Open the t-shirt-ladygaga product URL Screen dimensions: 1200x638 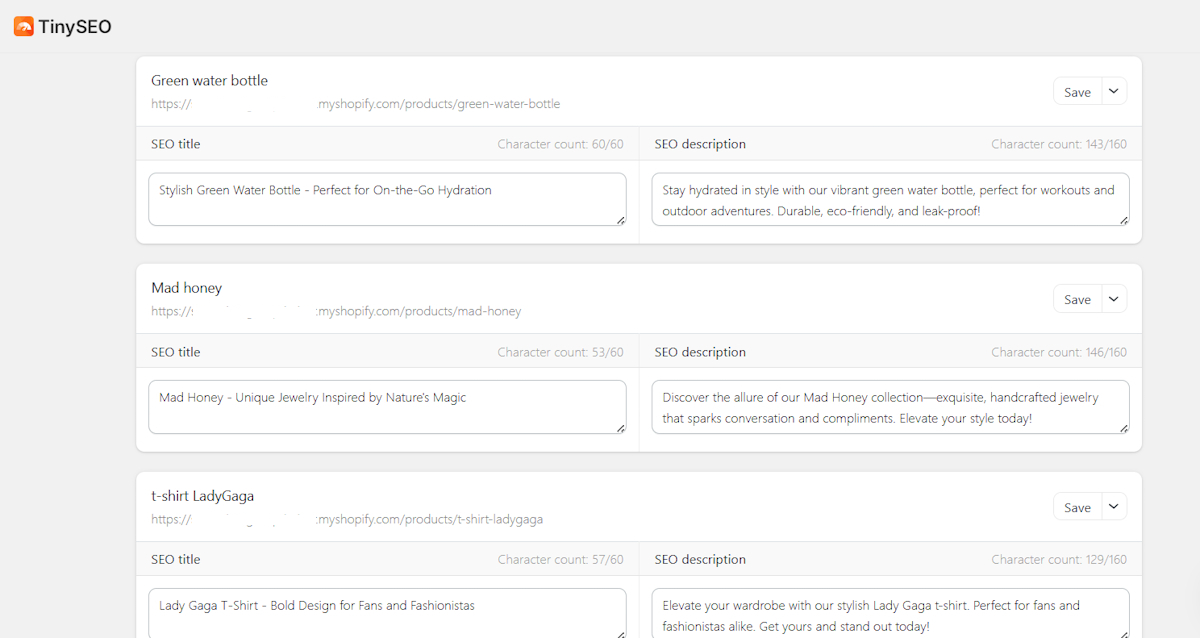click(347, 519)
